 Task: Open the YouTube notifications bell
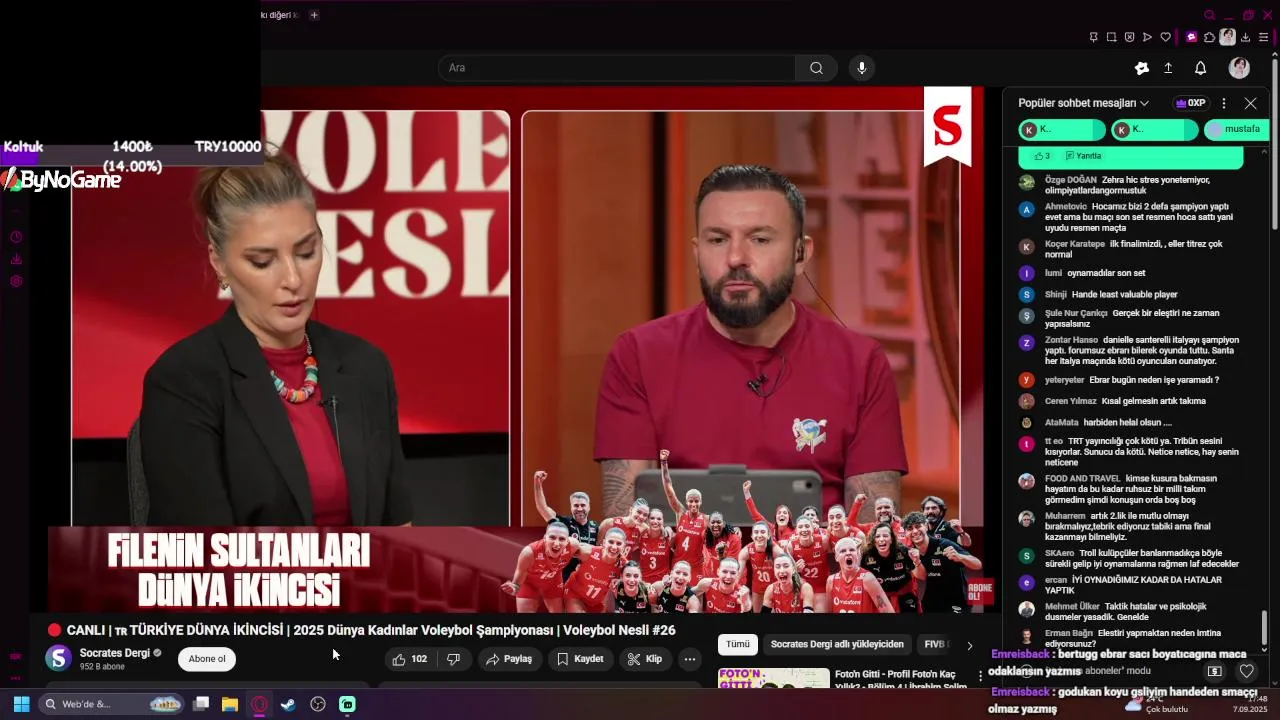pos(1200,68)
